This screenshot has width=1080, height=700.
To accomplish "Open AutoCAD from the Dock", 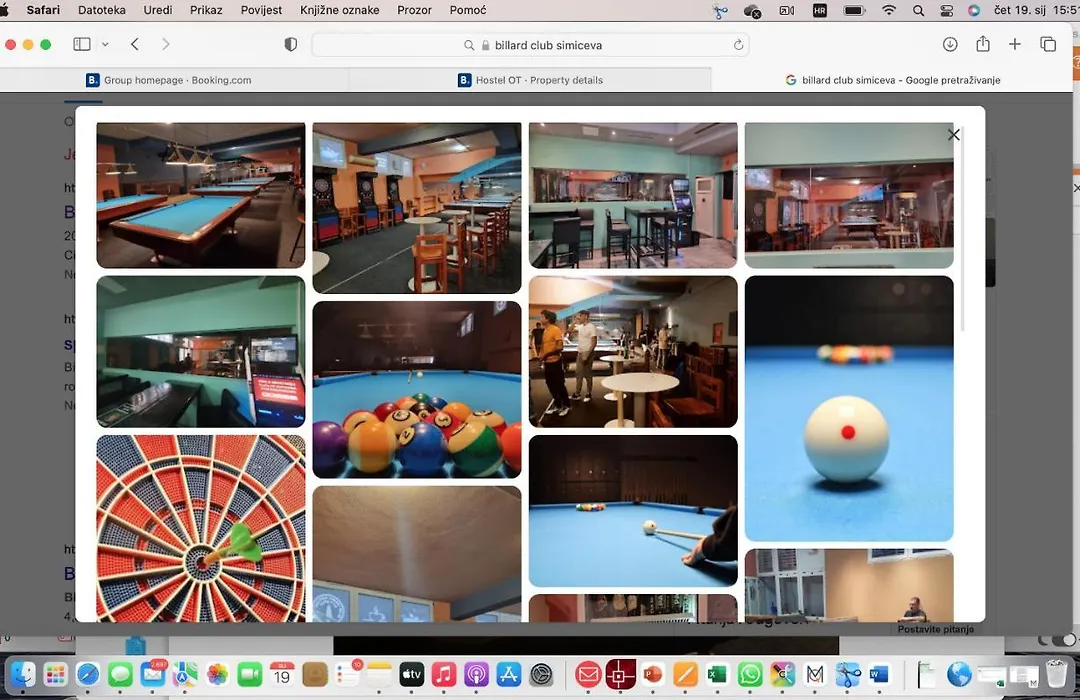I will click(x=619, y=674).
